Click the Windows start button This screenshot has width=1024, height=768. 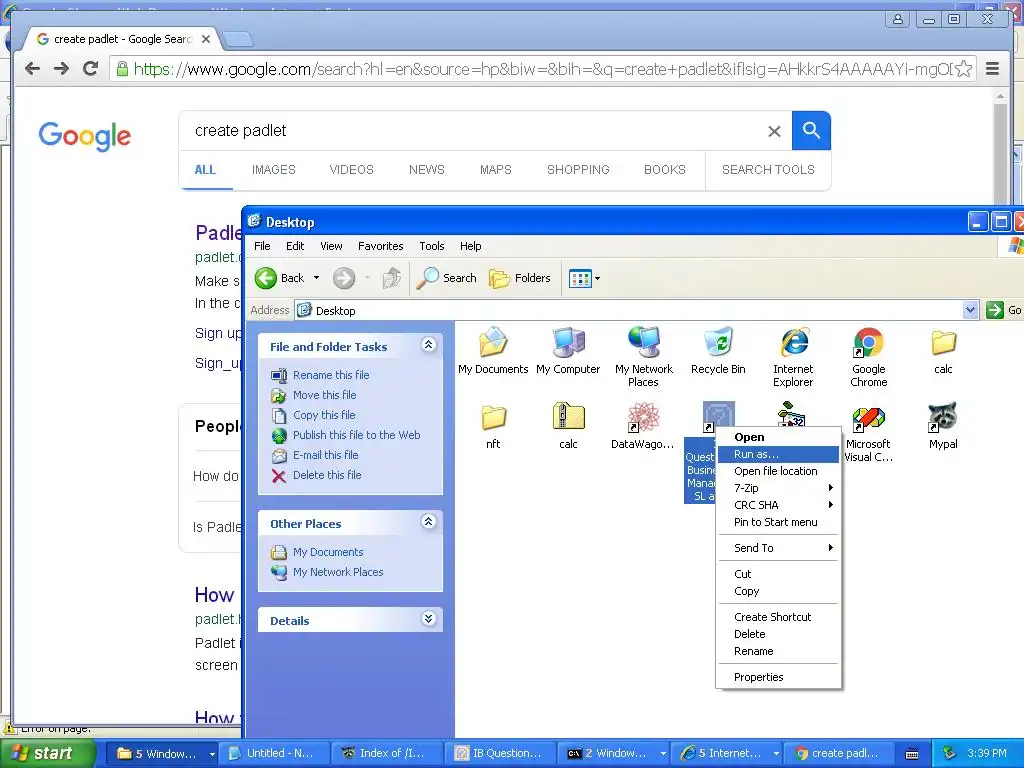coord(48,753)
